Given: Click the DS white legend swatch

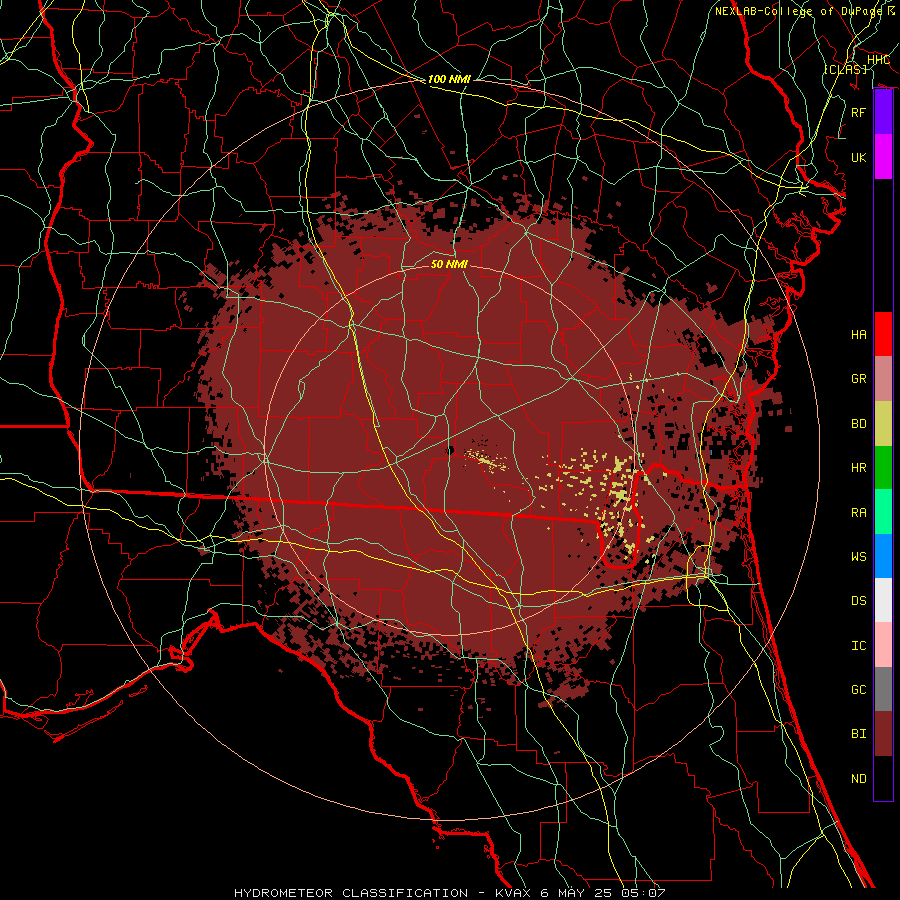Looking at the screenshot, I should pos(883,600).
